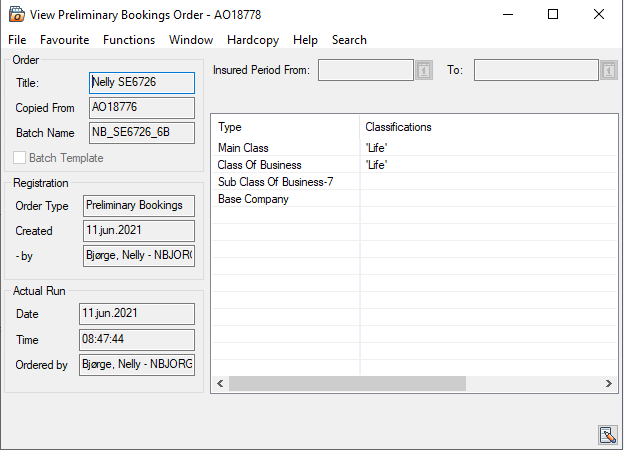
Task: Select the Main Class row
Action: 285,148
